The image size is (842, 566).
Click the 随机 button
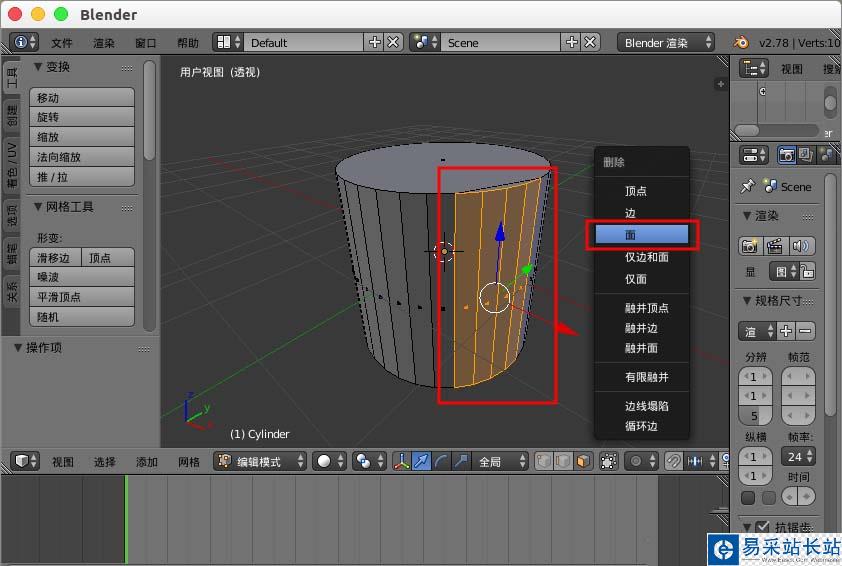(82, 317)
